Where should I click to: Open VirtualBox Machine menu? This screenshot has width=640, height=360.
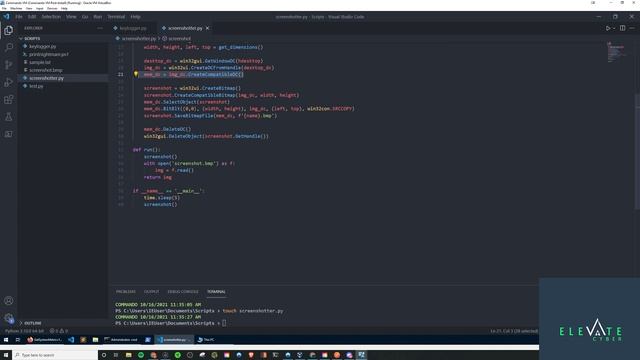click(16, 8)
